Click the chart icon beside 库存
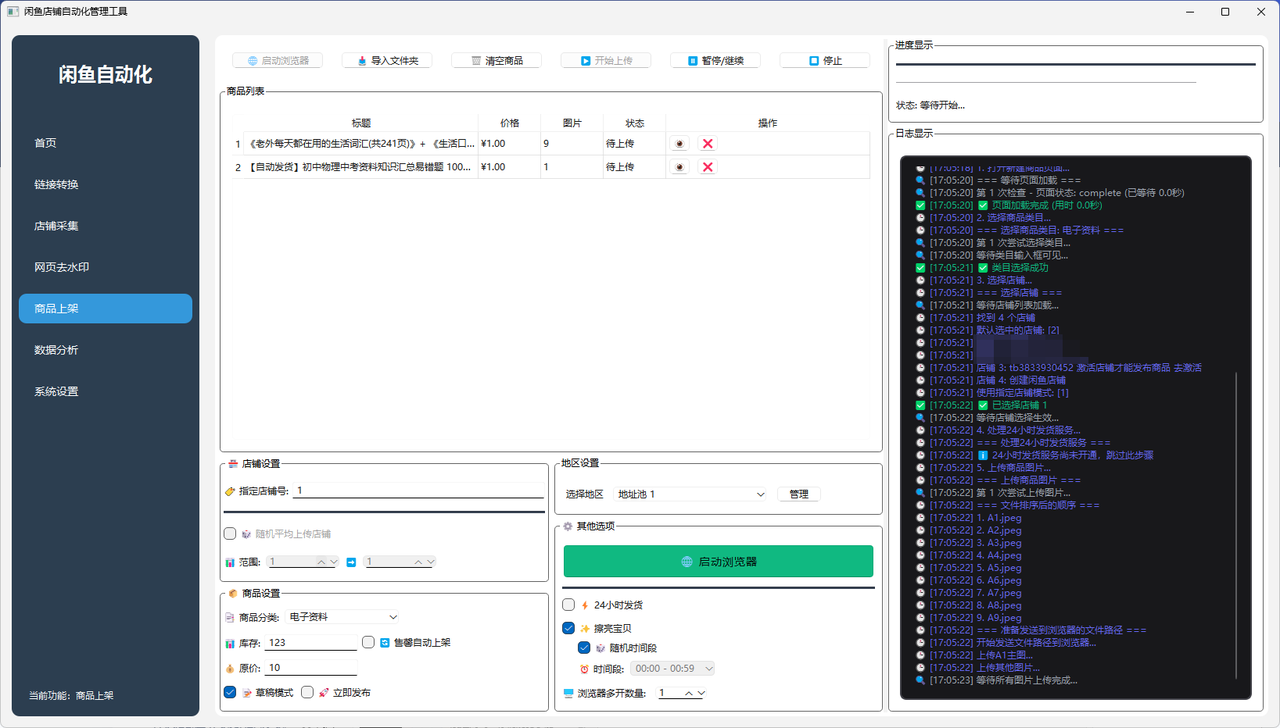This screenshot has height=728, width=1280. pos(230,643)
